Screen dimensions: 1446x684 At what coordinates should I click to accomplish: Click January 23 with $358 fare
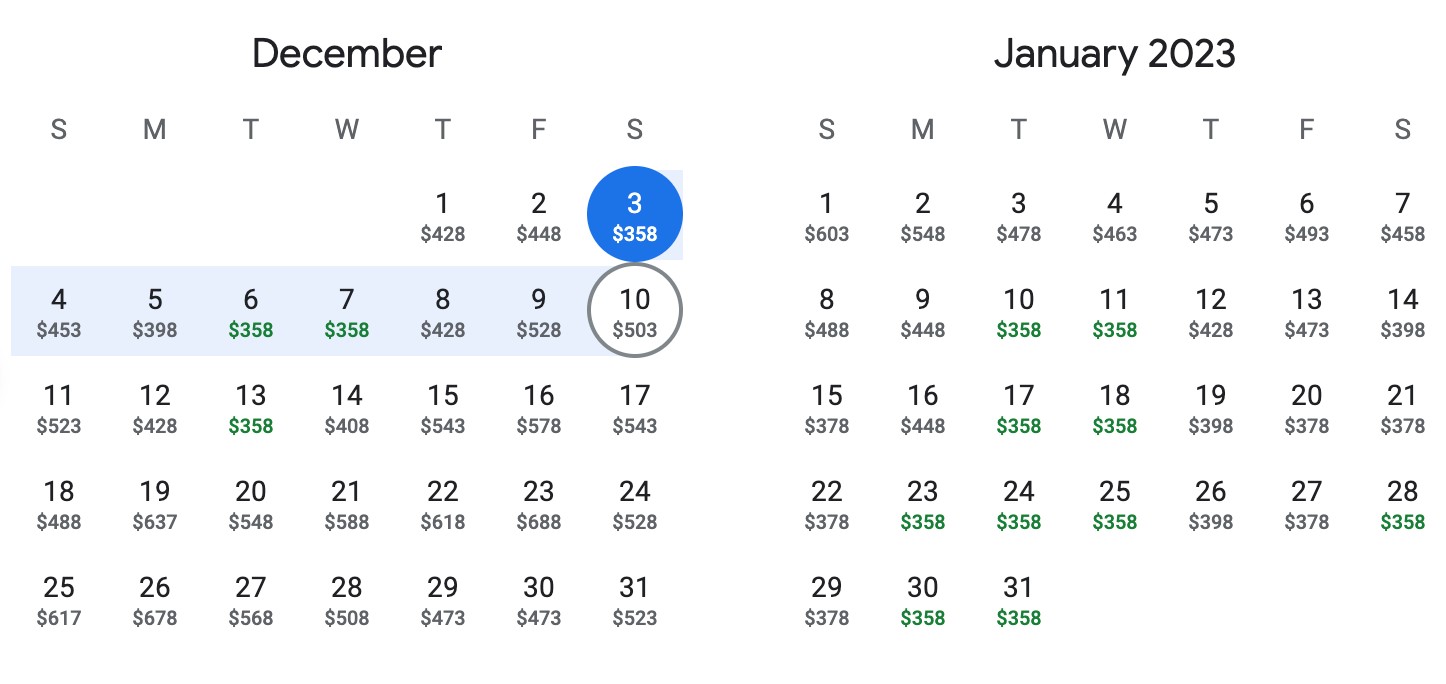[x=922, y=503]
